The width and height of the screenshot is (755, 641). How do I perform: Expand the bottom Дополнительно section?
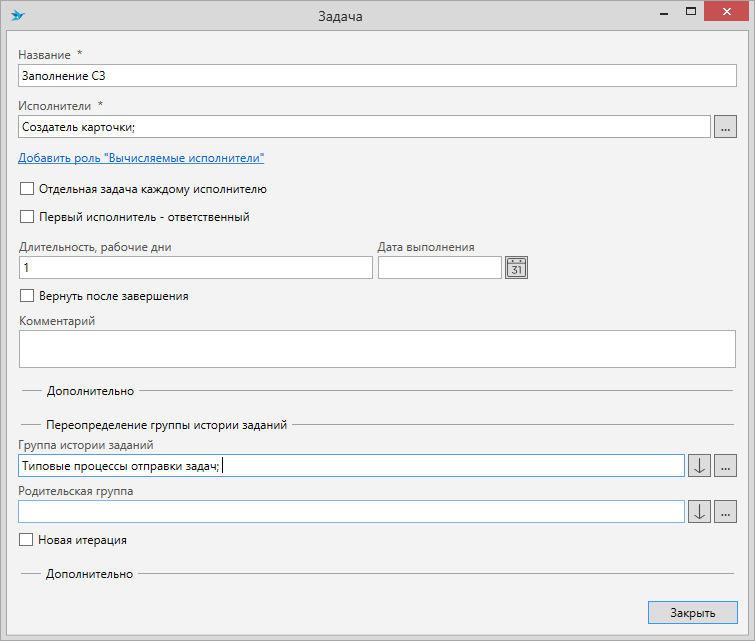coord(89,574)
